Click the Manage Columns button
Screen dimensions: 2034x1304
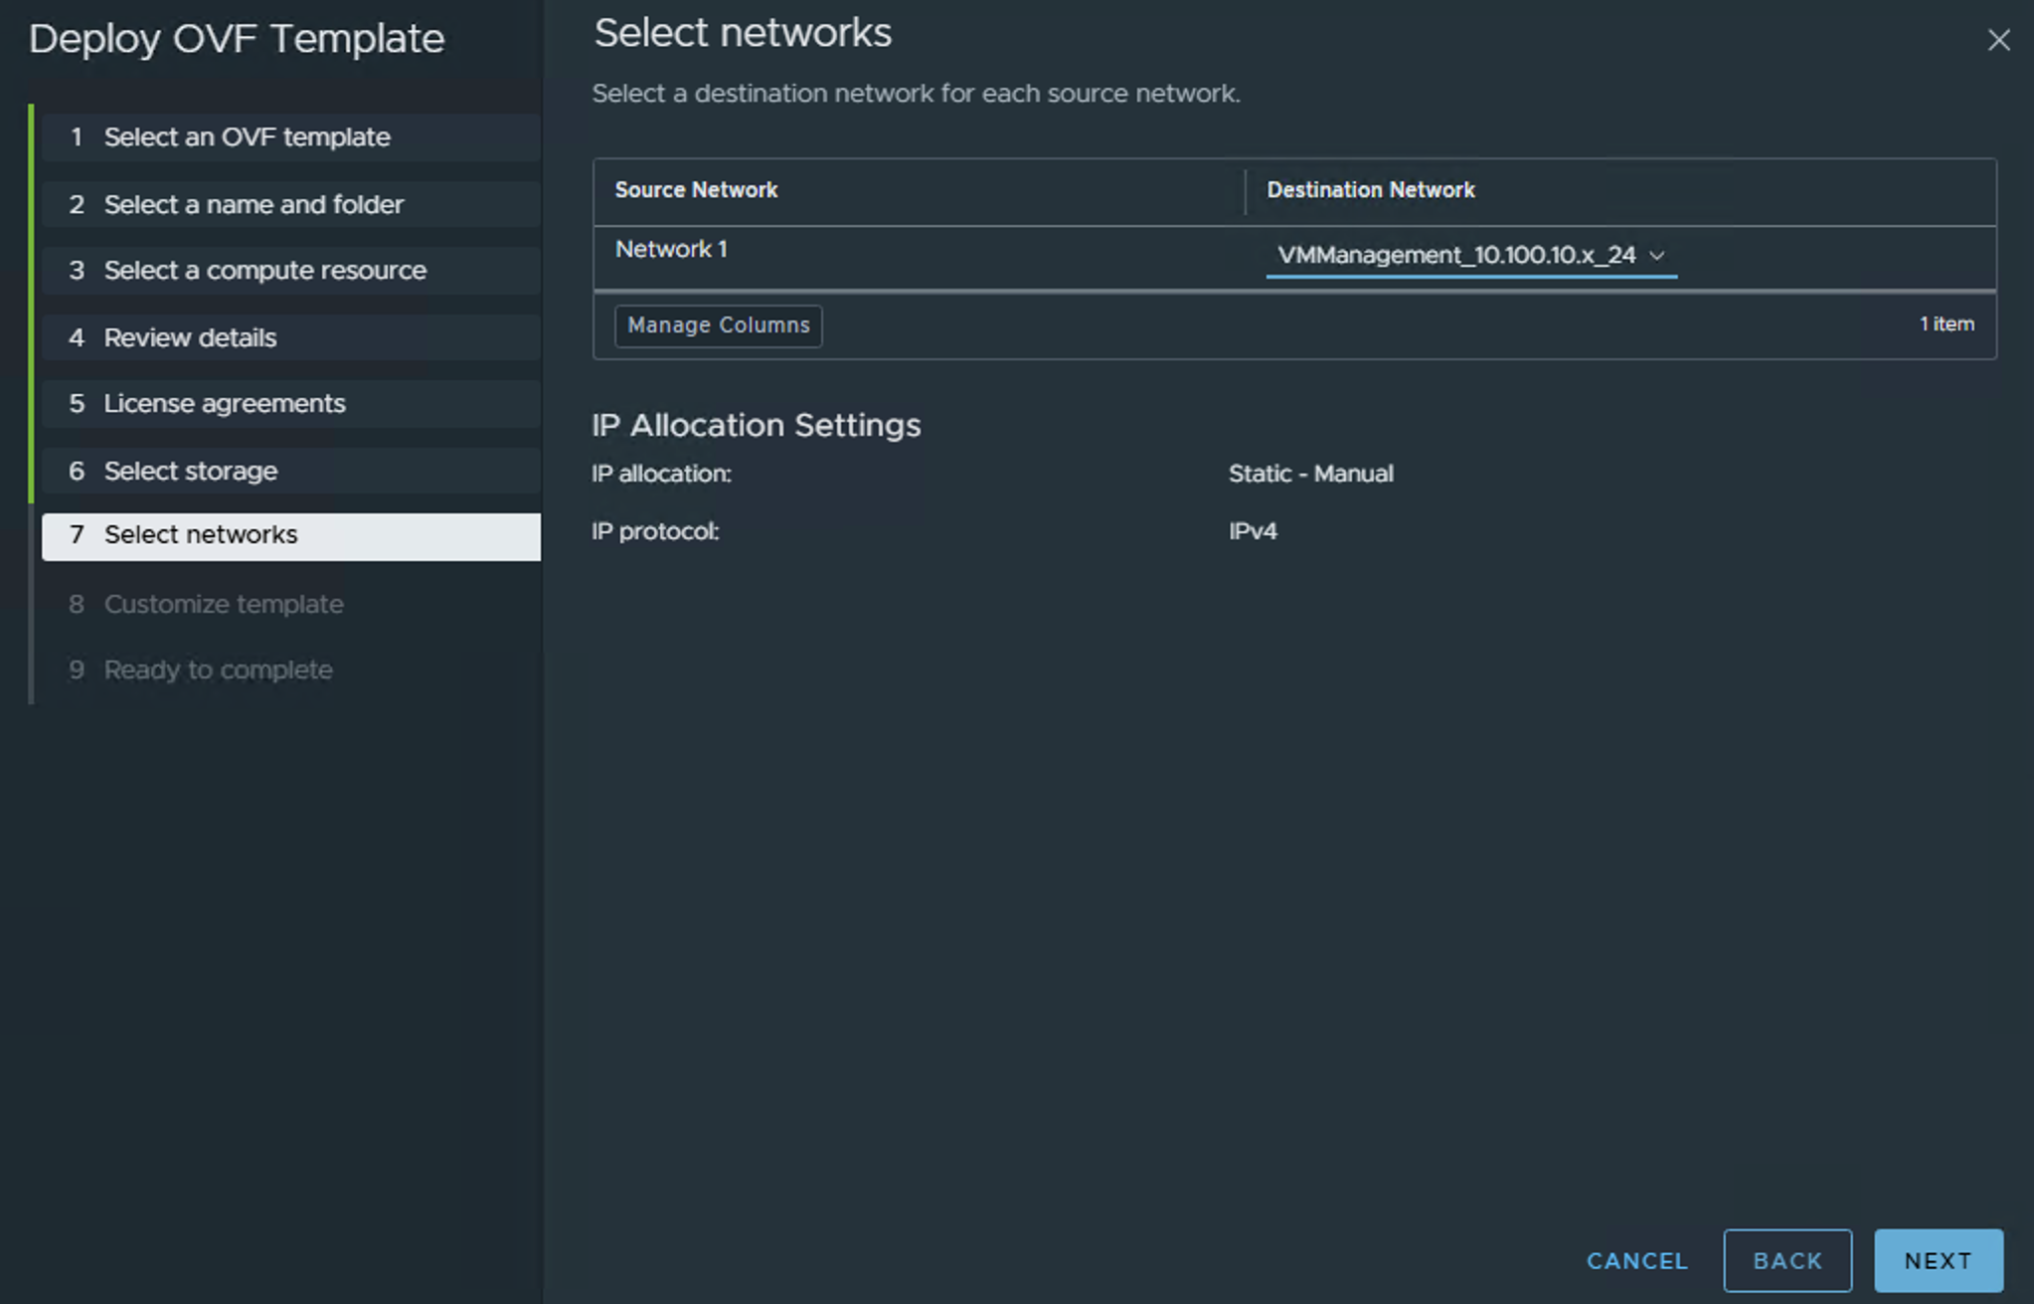point(718,325)
